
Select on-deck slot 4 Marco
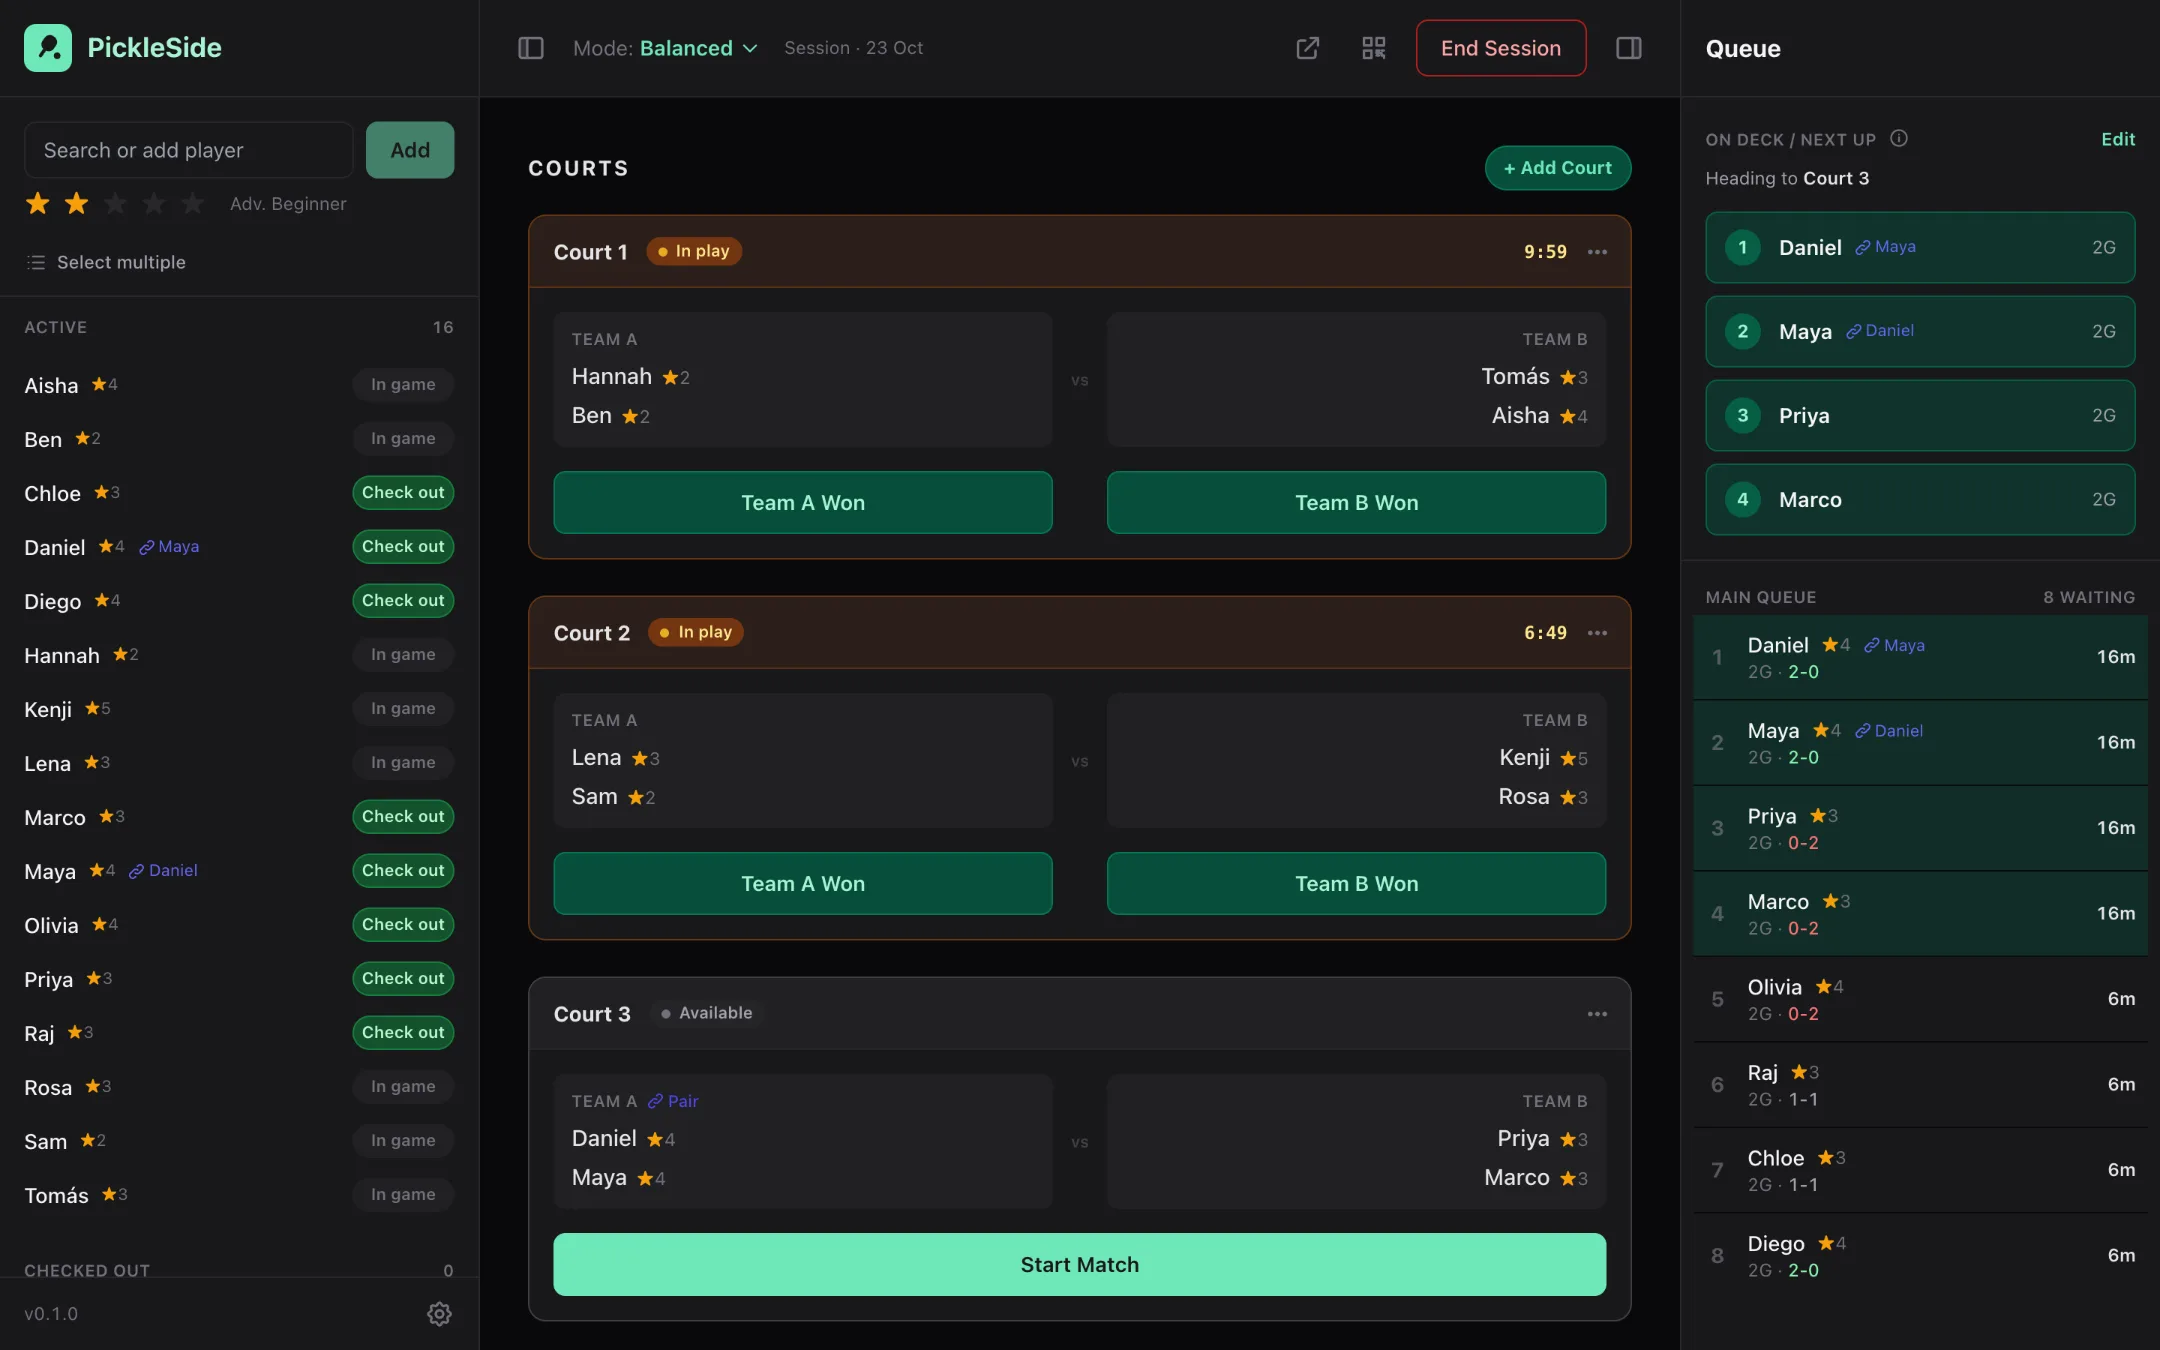(x=1920, y=499)
